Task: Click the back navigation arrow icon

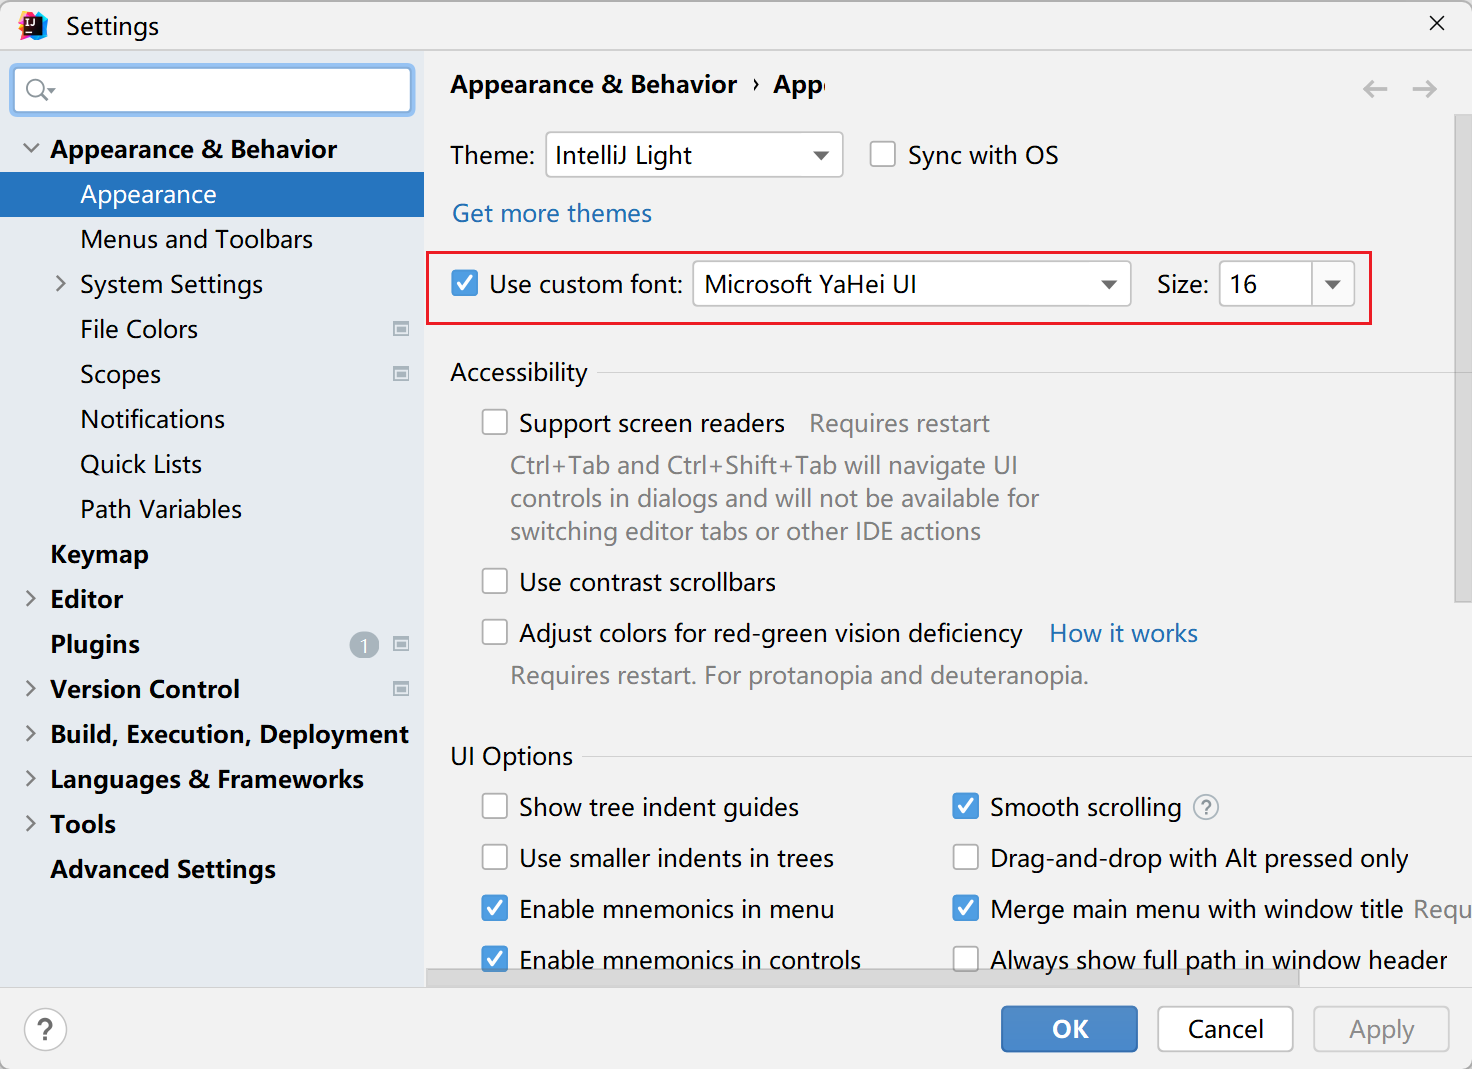Action: coord(1375,89)
